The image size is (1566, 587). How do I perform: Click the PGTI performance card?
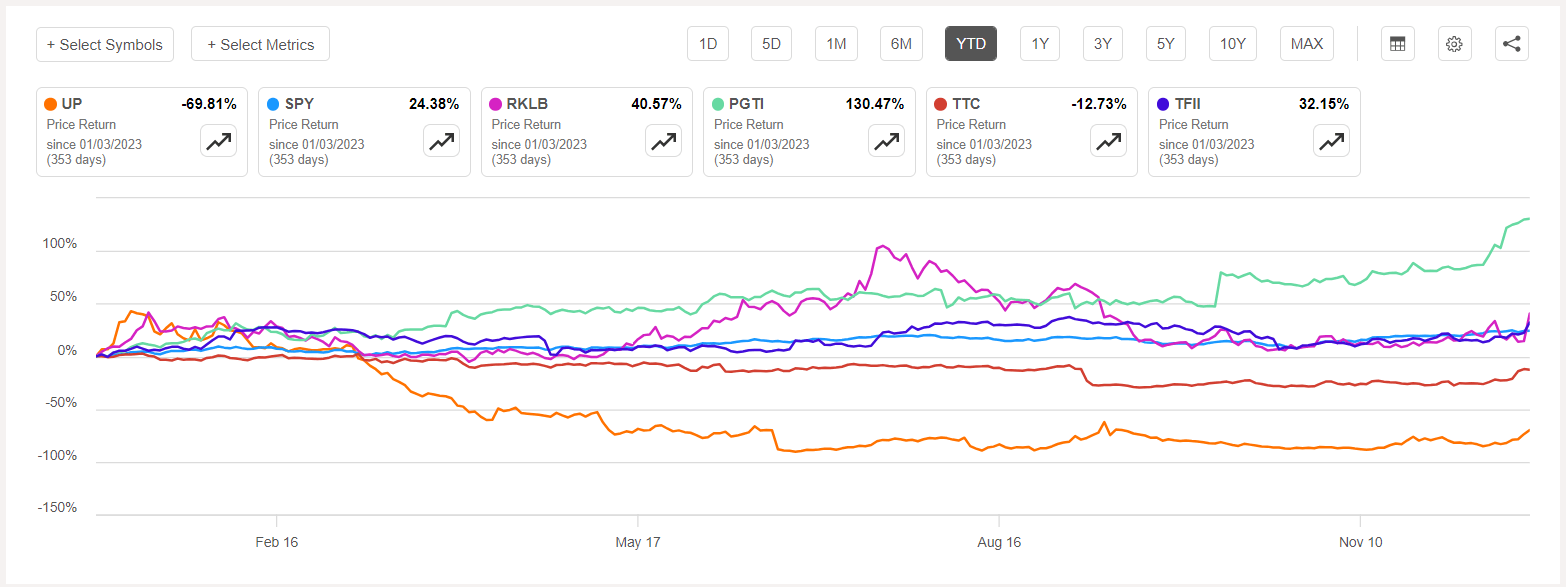coord(808,131)
